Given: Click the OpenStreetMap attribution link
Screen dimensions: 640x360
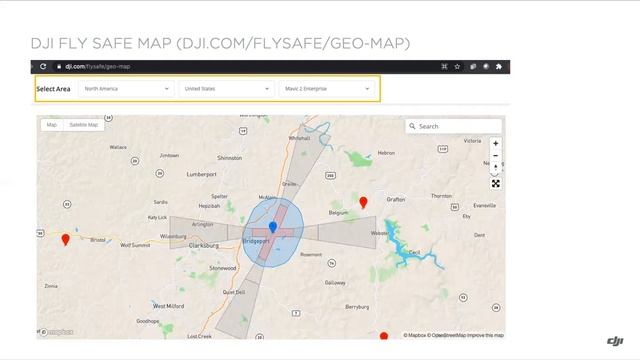Looking at the screenshot, I should 447,335.
